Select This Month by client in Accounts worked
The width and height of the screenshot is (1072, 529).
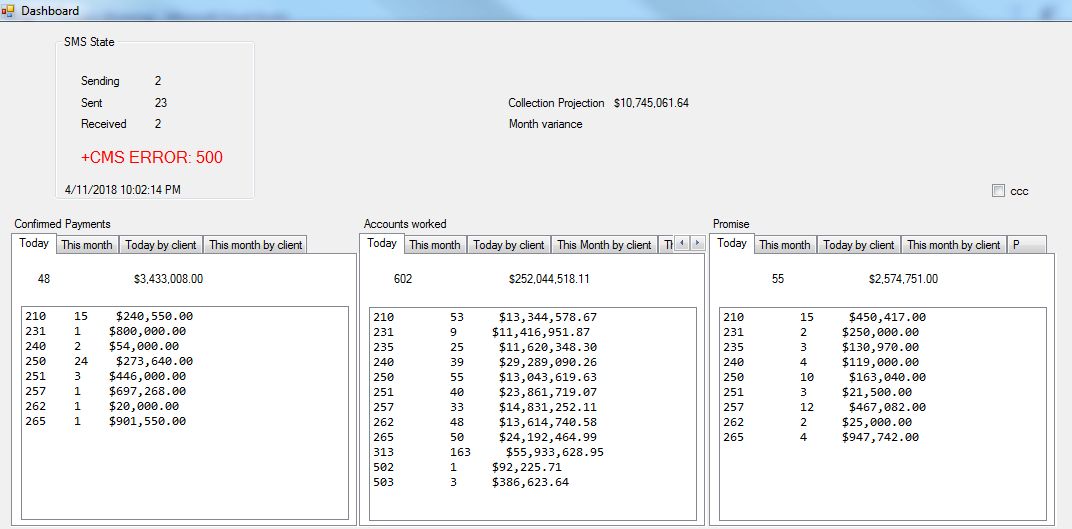(x=604, y=245)
